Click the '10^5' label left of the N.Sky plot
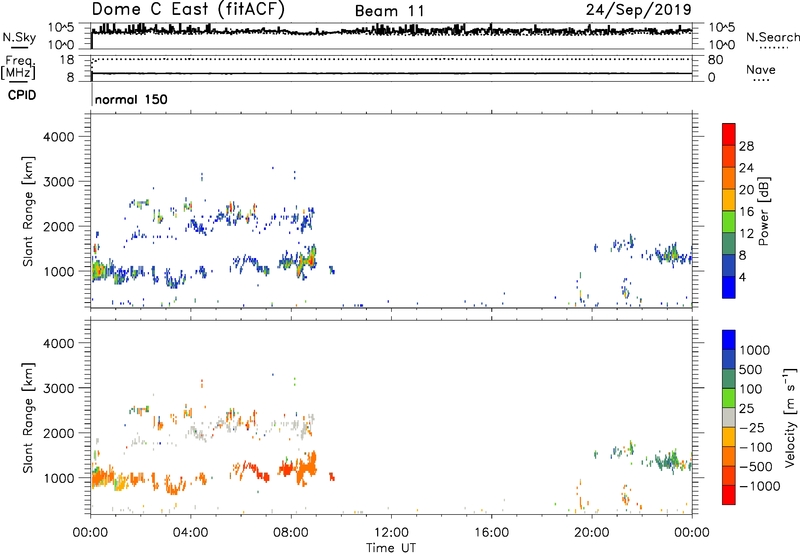The width and height of the screenshot is (800, 554). tap(61, 28)
